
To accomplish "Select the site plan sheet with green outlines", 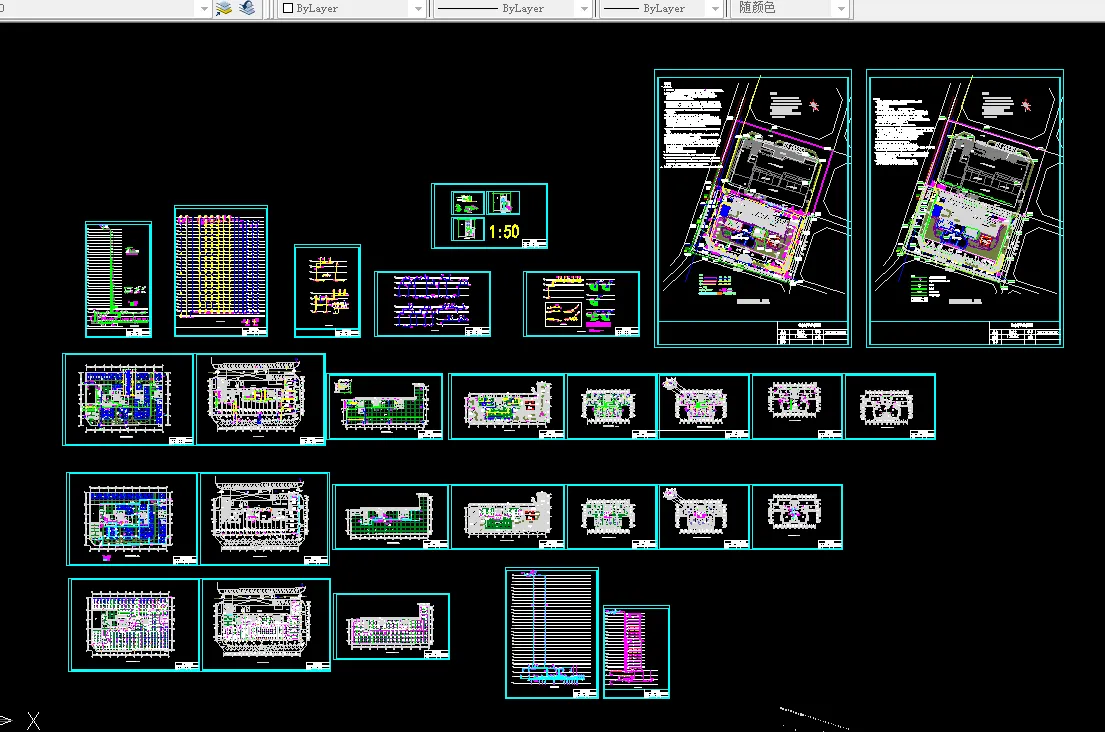I will (x=965, y=208).
